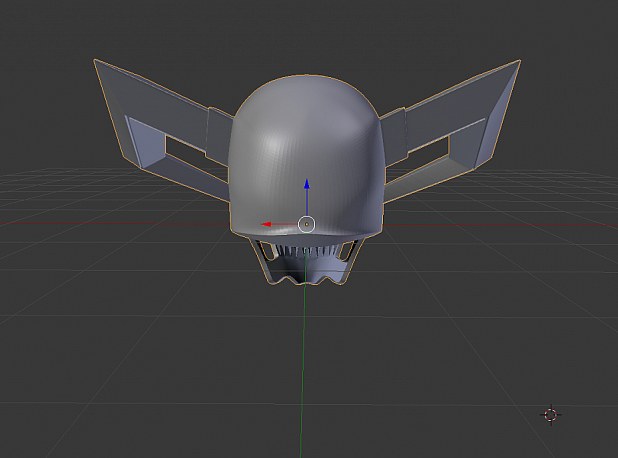This screenshot has height=458, width=618.
Task: Click the upper pointed tip of the left wing
Action: coord(97,62)
